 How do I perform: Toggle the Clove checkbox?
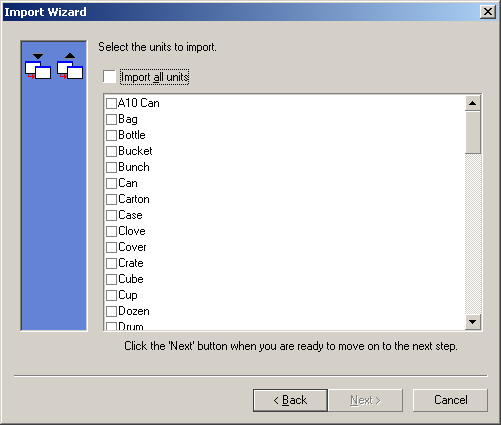(x=111, y=231)
